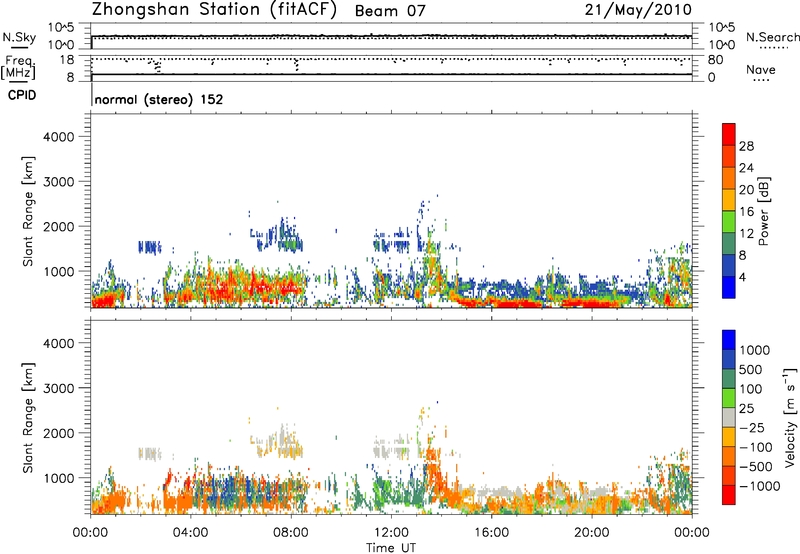Click Slant Range label of velocity panel
Image resolution: width=800 pixels, height=554 pixels.
click(28, 418)
